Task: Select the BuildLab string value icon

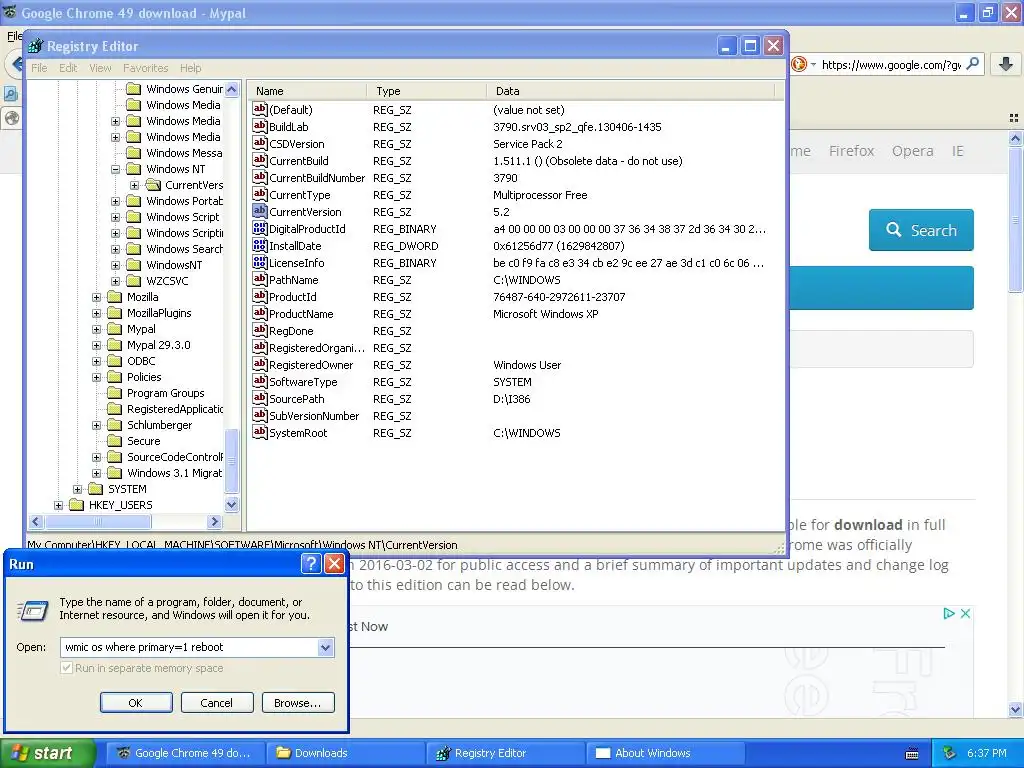Action: click(260, 126)
